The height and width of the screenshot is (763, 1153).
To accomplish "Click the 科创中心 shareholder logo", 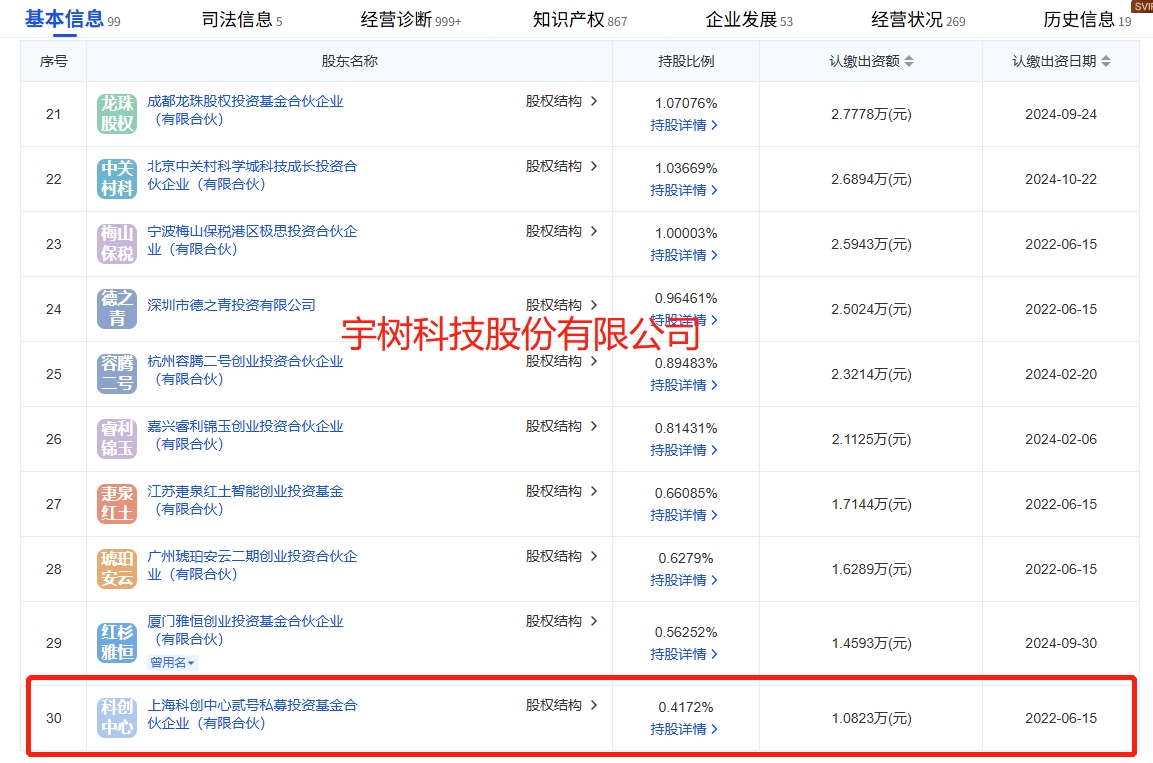I will (117, 717).
